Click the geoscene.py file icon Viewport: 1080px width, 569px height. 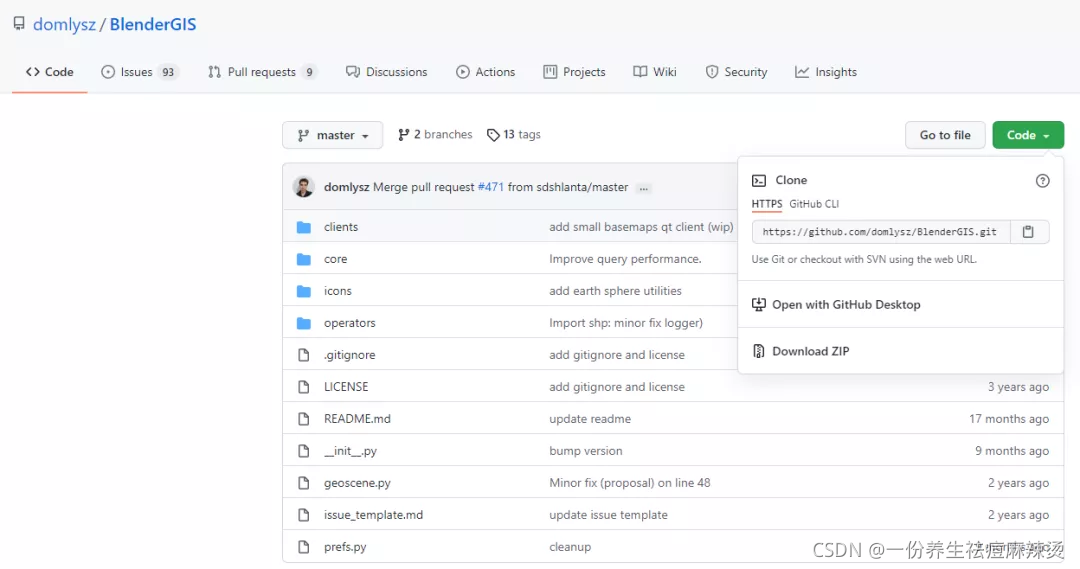pos(304,483)
